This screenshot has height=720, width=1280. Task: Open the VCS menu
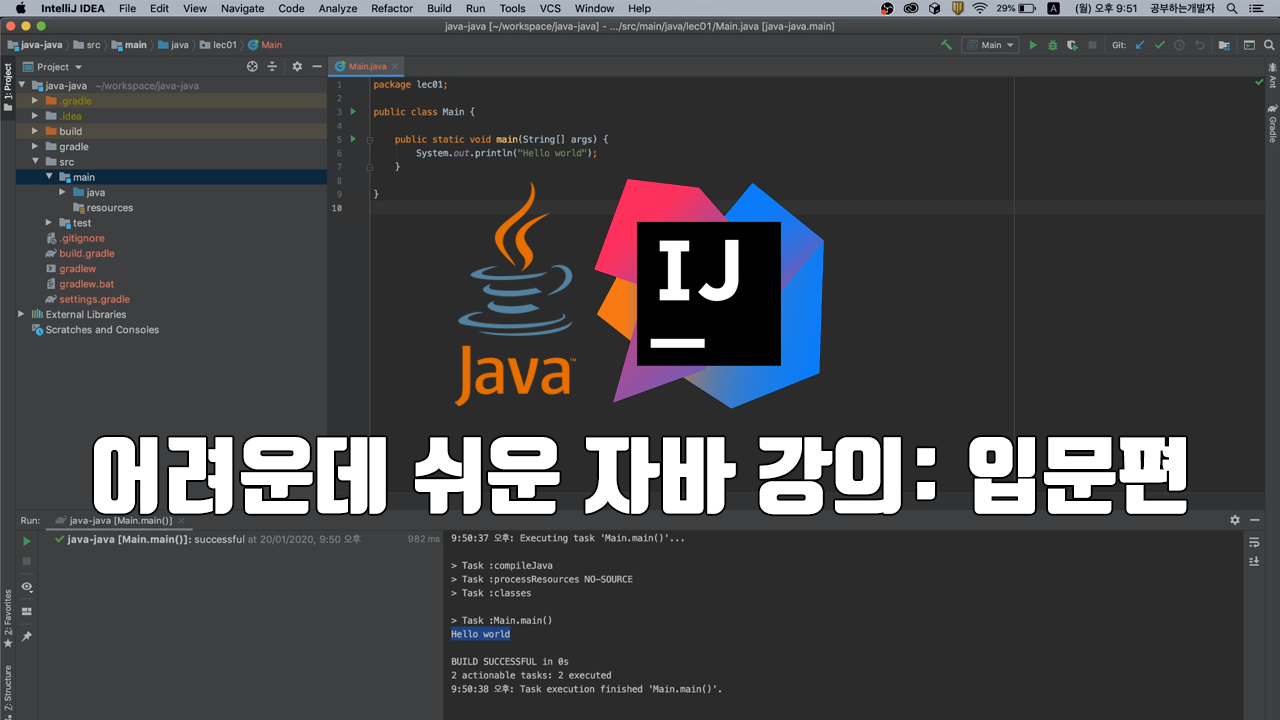coord(550,8)
